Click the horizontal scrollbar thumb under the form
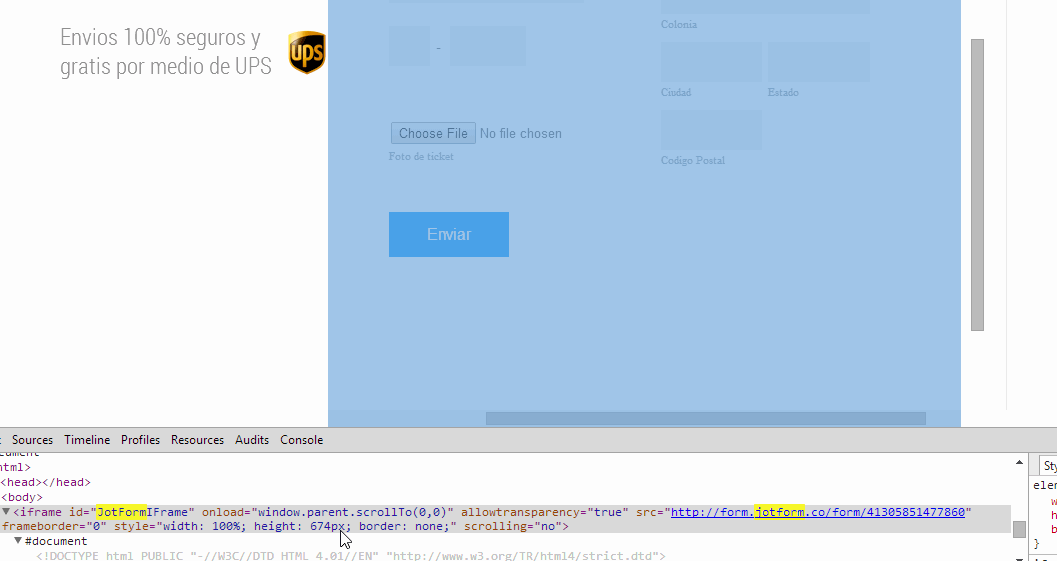 [x=705, y=419]
